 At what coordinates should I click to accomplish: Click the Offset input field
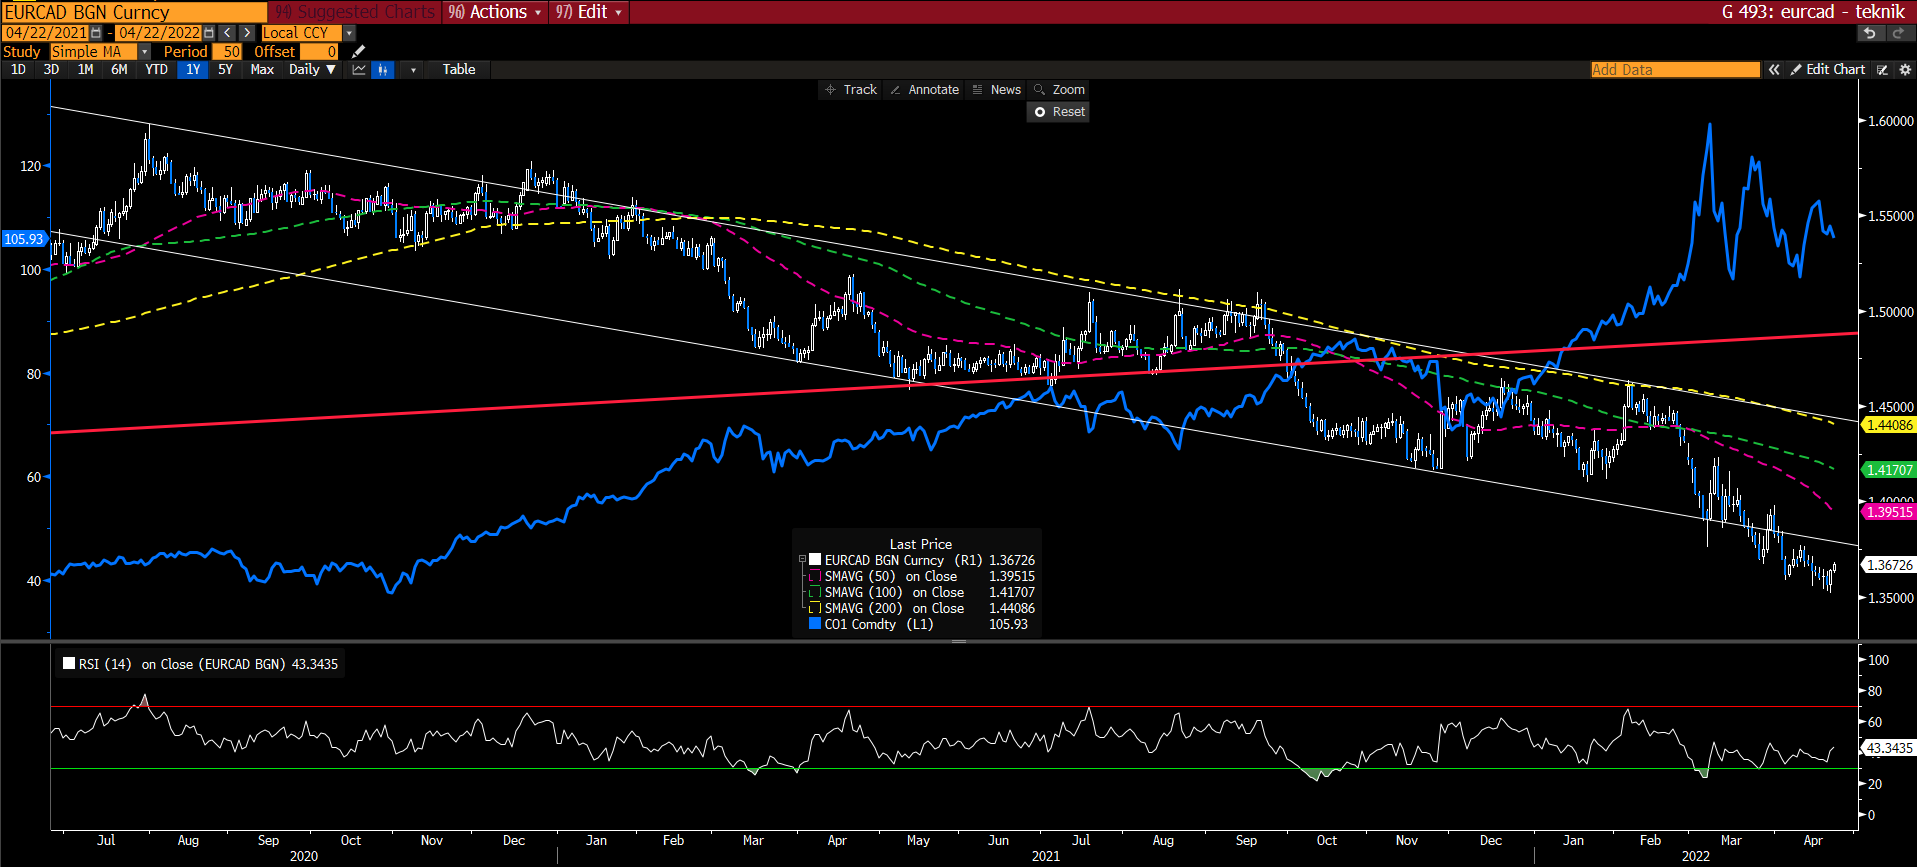[x=319, y=51]
